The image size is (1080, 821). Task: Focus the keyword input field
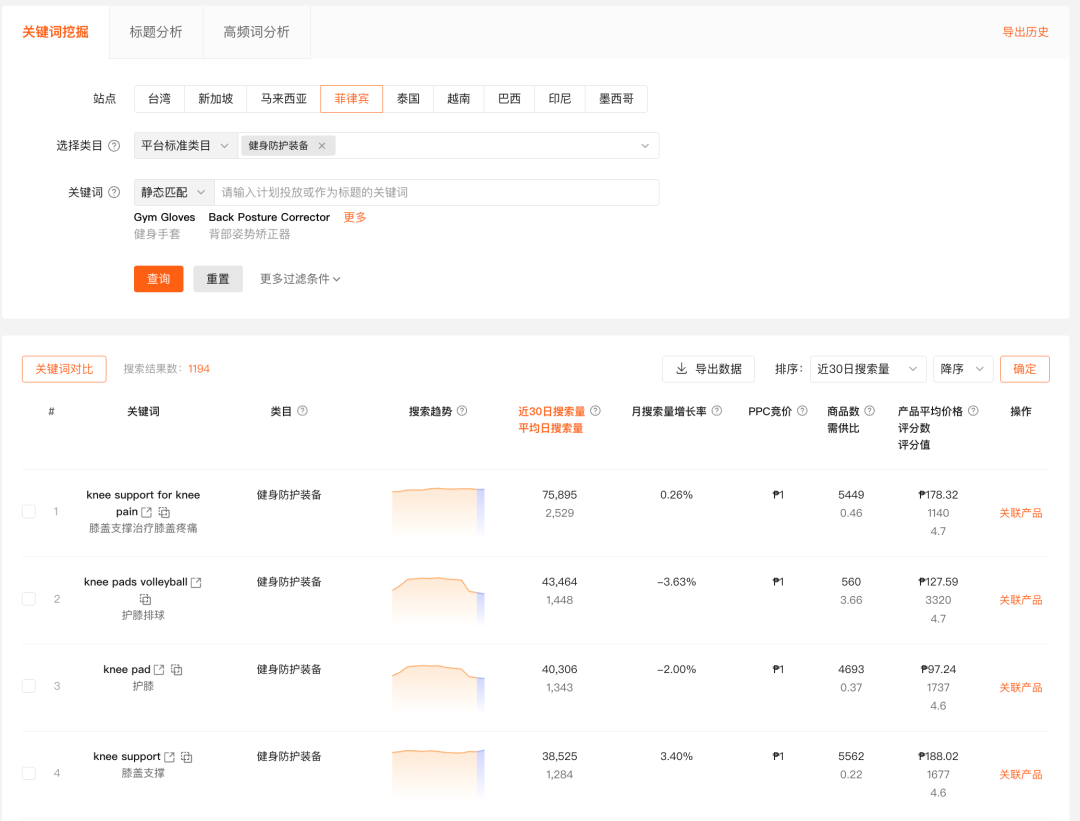(x=437, y=192)
